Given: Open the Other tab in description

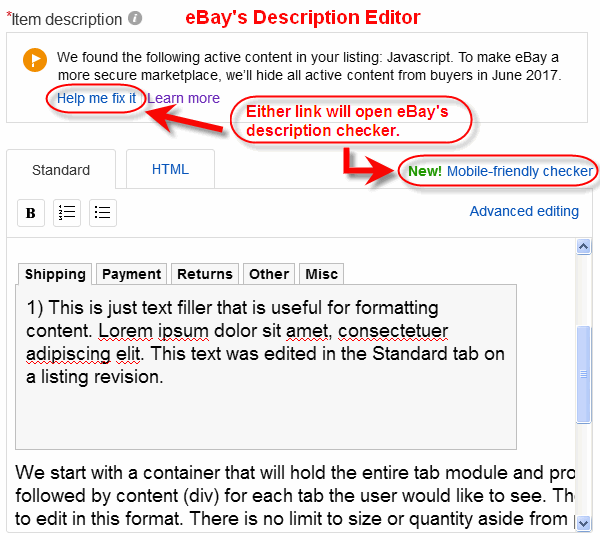Looking at the screenshot, I should pos(269,274).
